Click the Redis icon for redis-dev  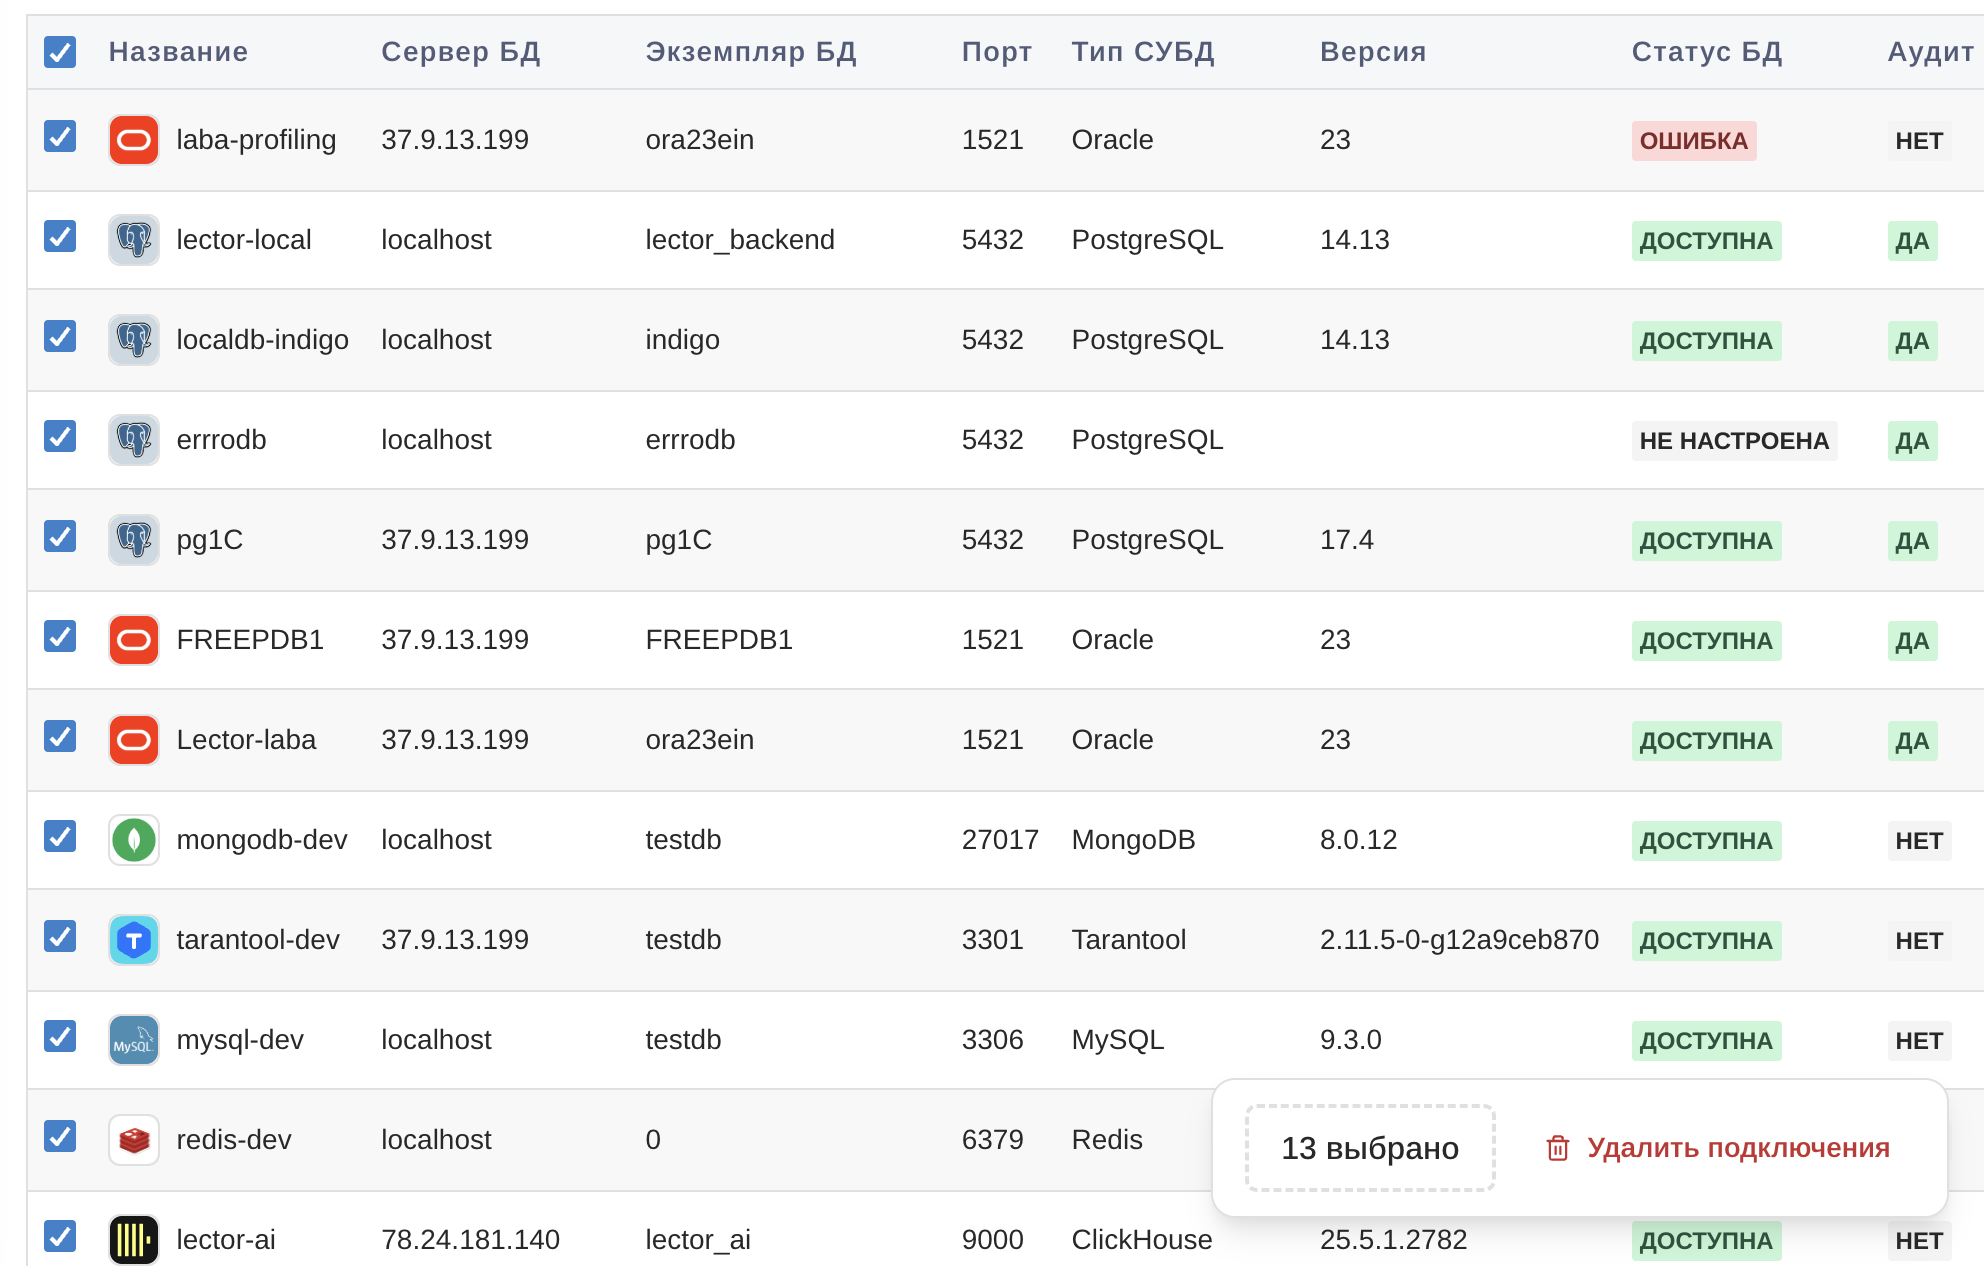point(133,1140)
